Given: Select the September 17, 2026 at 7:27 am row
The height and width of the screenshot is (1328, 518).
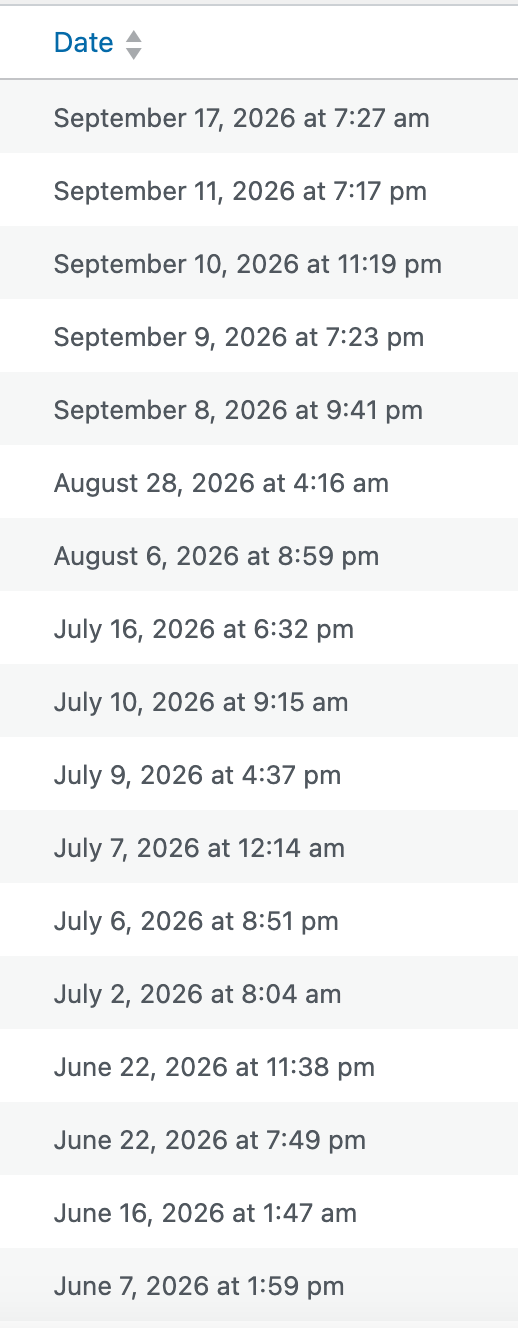Looking at the screenshot, I should coord(259,117).
